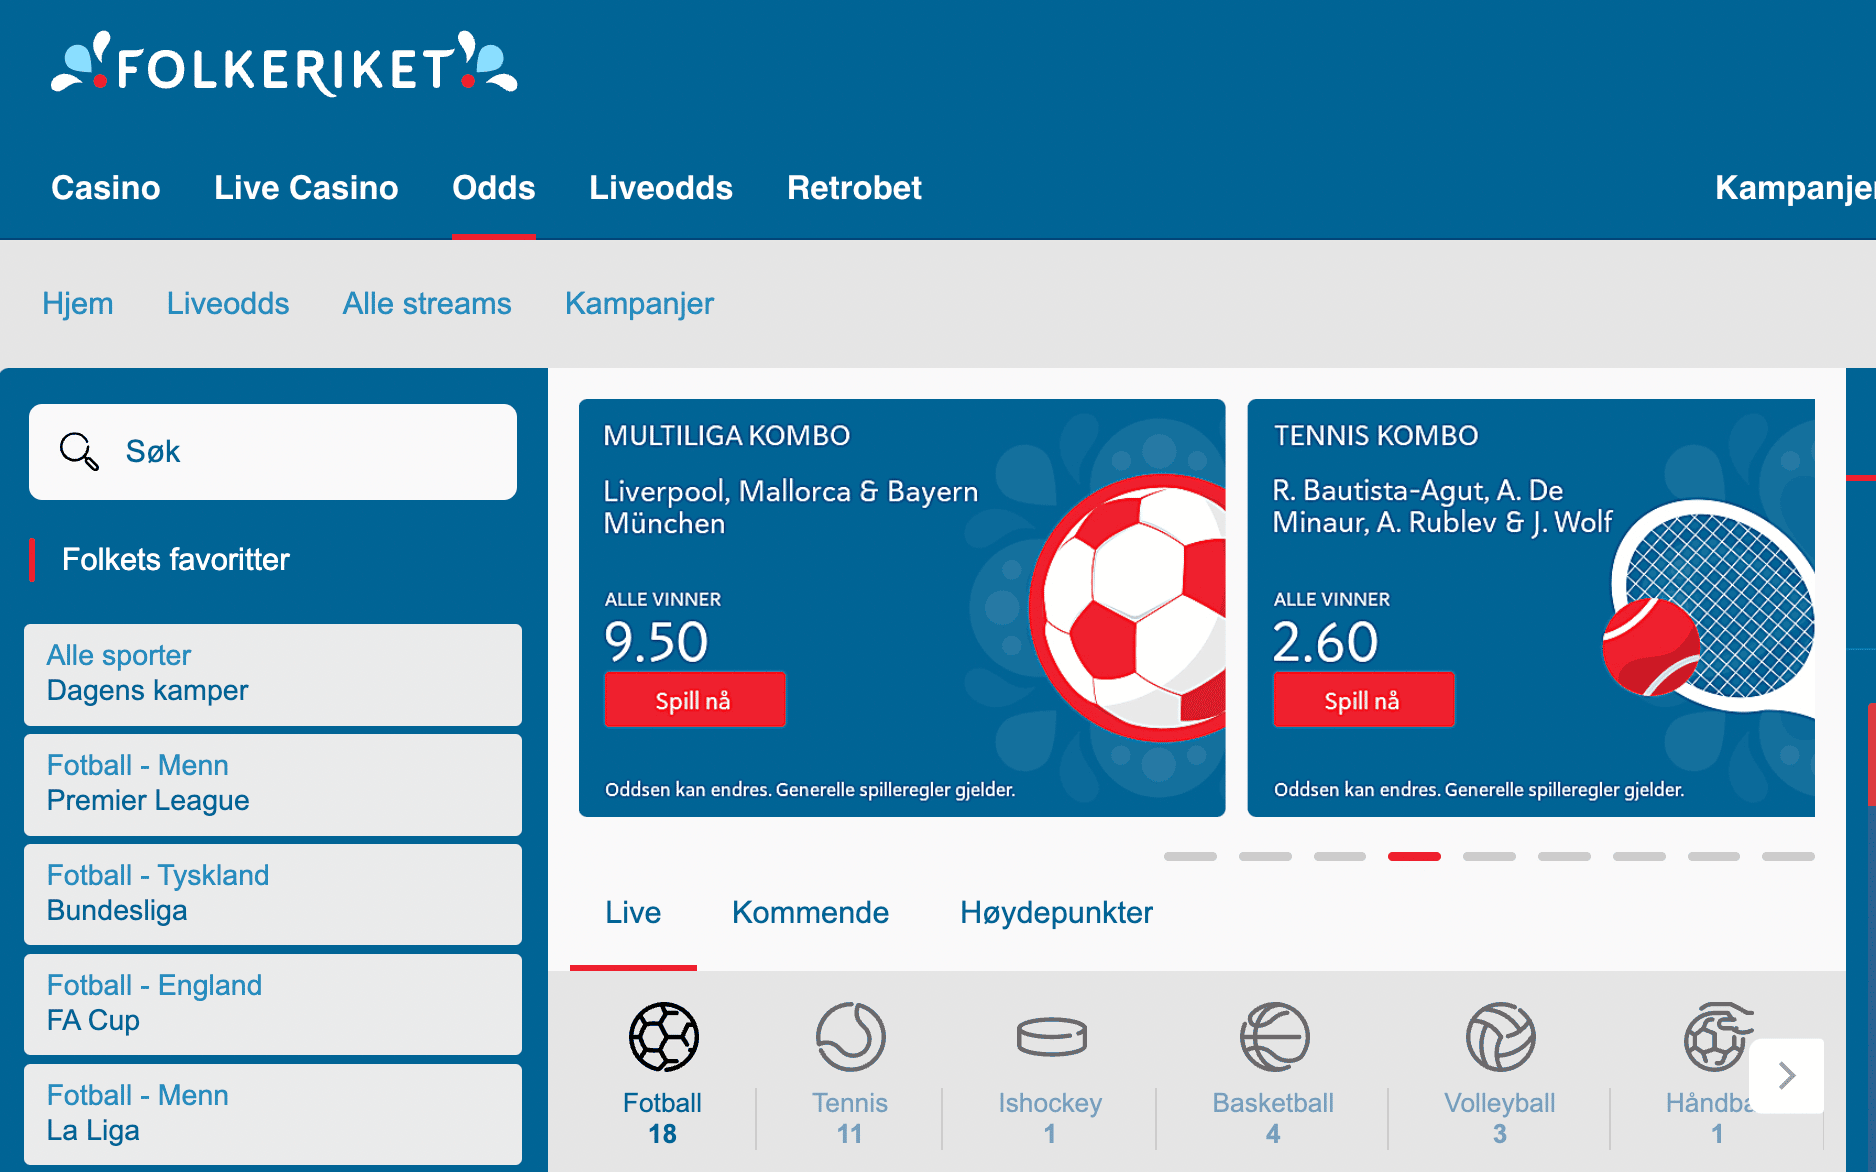Select the Tennis sport icon

849,1037
